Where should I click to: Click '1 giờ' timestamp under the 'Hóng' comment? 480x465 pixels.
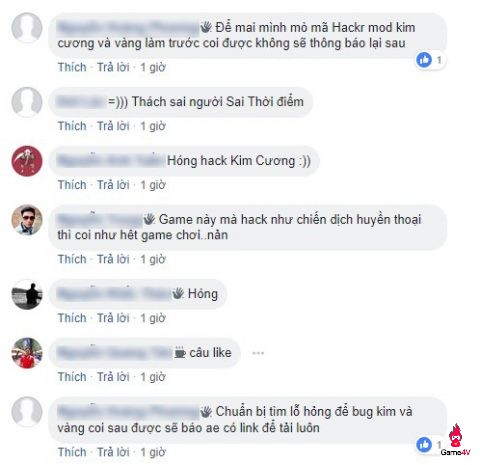(153, 318)
